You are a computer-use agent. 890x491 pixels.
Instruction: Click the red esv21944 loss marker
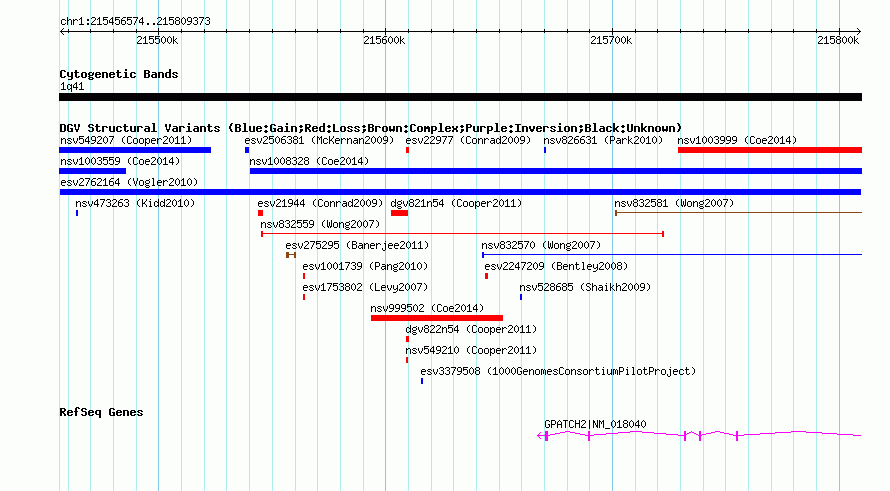pyautogui.click(x=261, y=213)
